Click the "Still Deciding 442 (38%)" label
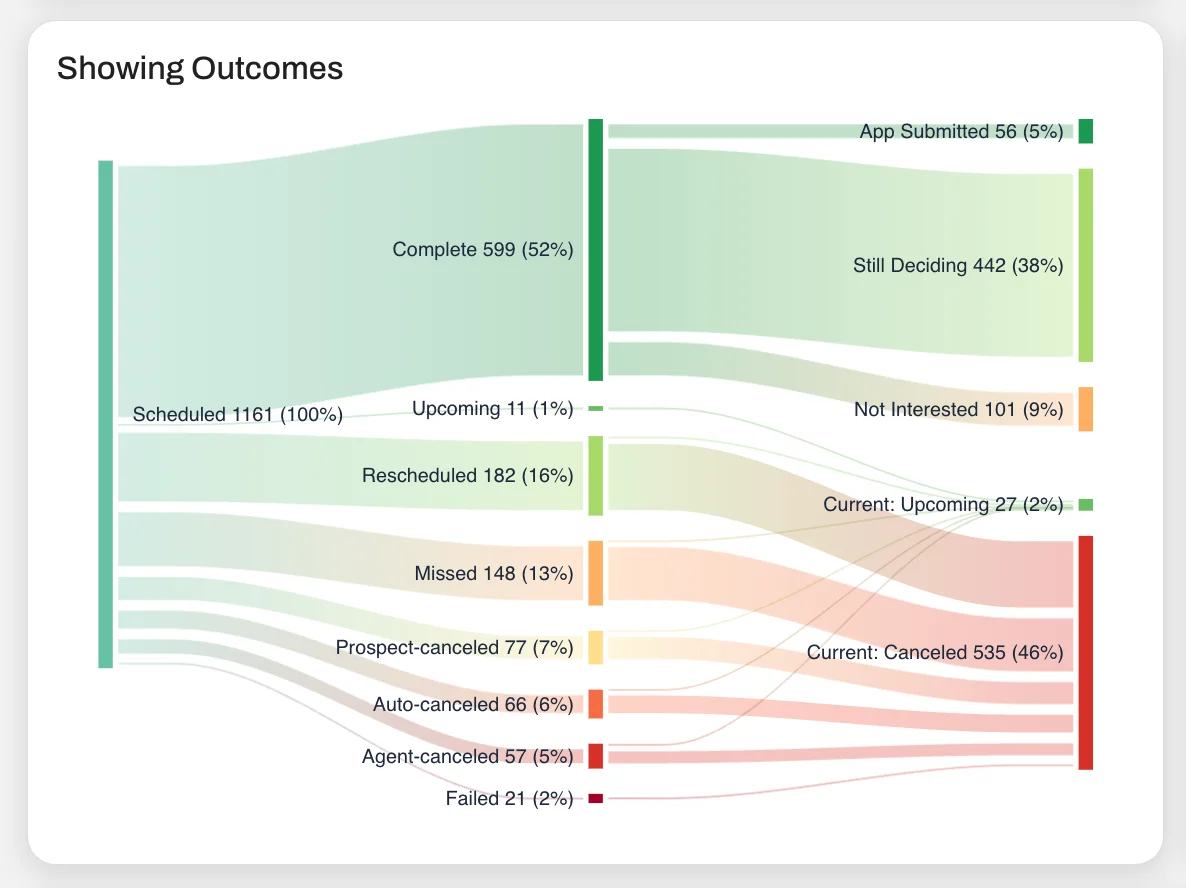 [x=958, y=265]
